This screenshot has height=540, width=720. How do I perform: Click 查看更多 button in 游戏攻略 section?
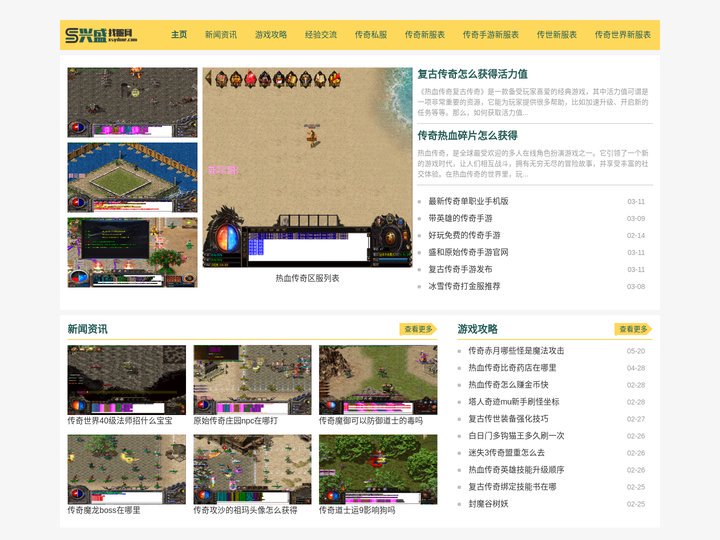(633, 329)
